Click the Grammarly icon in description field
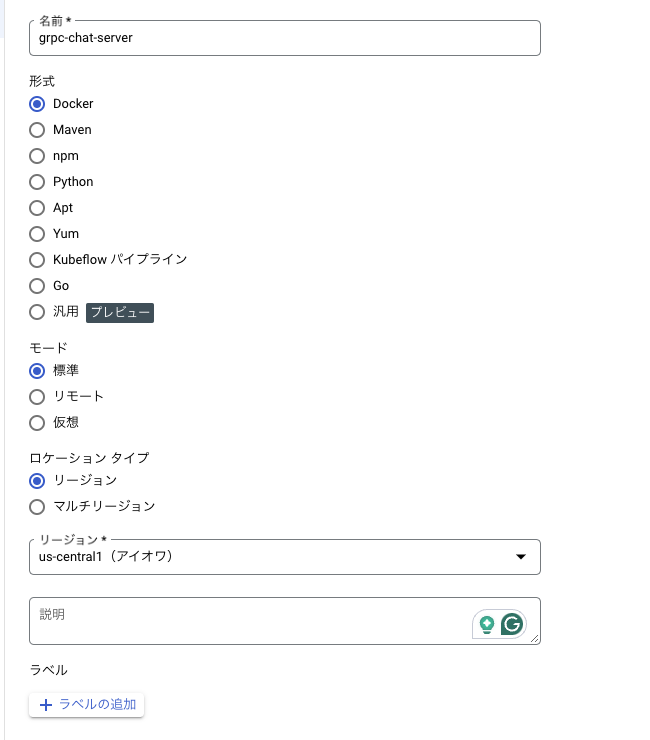The height and width of the screenshot is (740, 650). 512,625
